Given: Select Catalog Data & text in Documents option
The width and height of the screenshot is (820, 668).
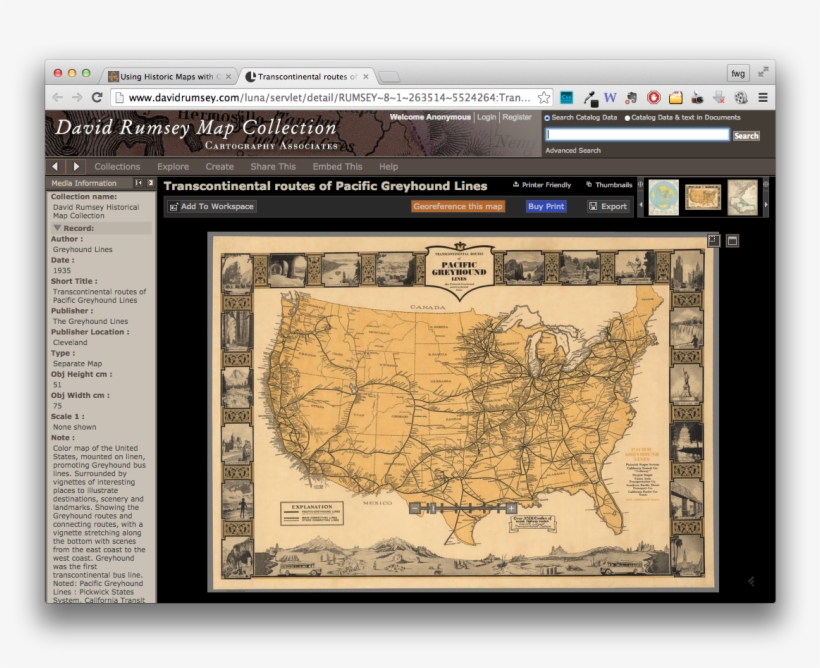Looking at the screenshot, I should [x=629, y=118].
